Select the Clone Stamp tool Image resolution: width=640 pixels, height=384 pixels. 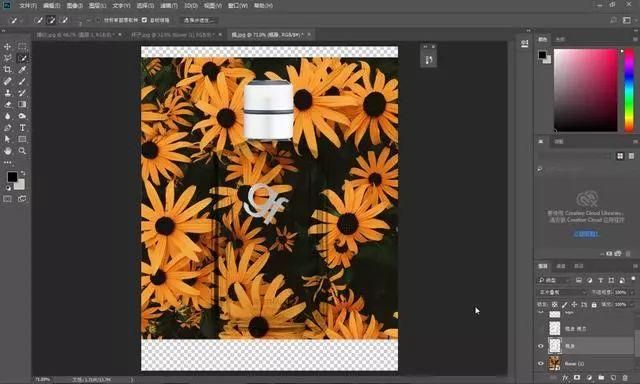(x=7, y=93)
